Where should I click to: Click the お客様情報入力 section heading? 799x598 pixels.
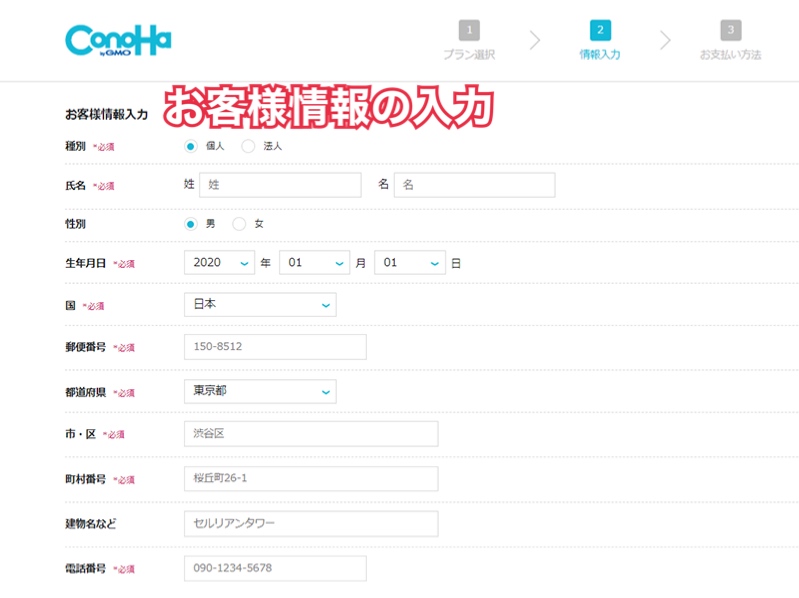pos(106,115)
